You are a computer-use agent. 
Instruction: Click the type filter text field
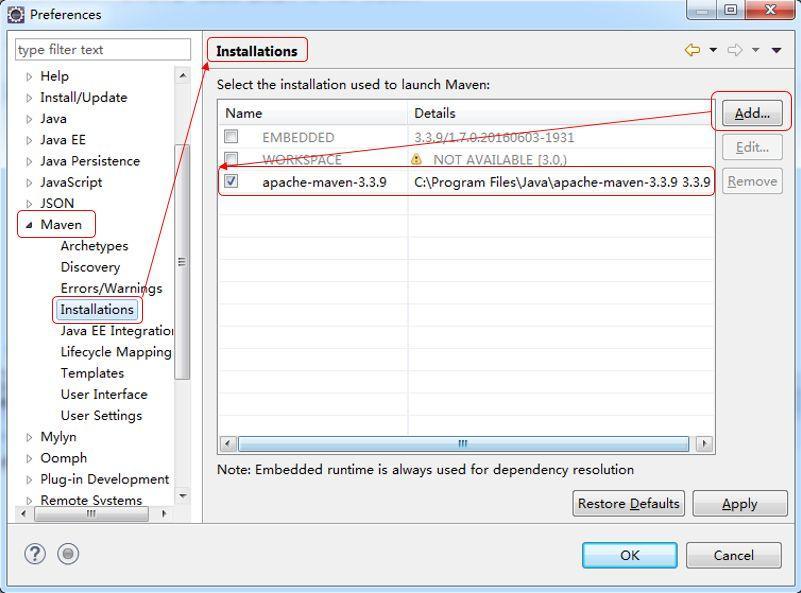coord(103,50)
